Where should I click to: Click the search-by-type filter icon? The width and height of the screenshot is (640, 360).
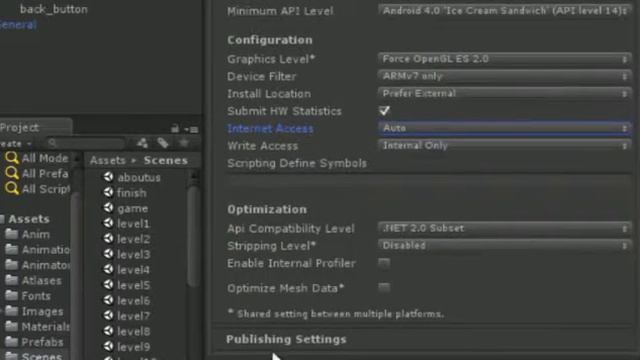click(x=142, y=143)
